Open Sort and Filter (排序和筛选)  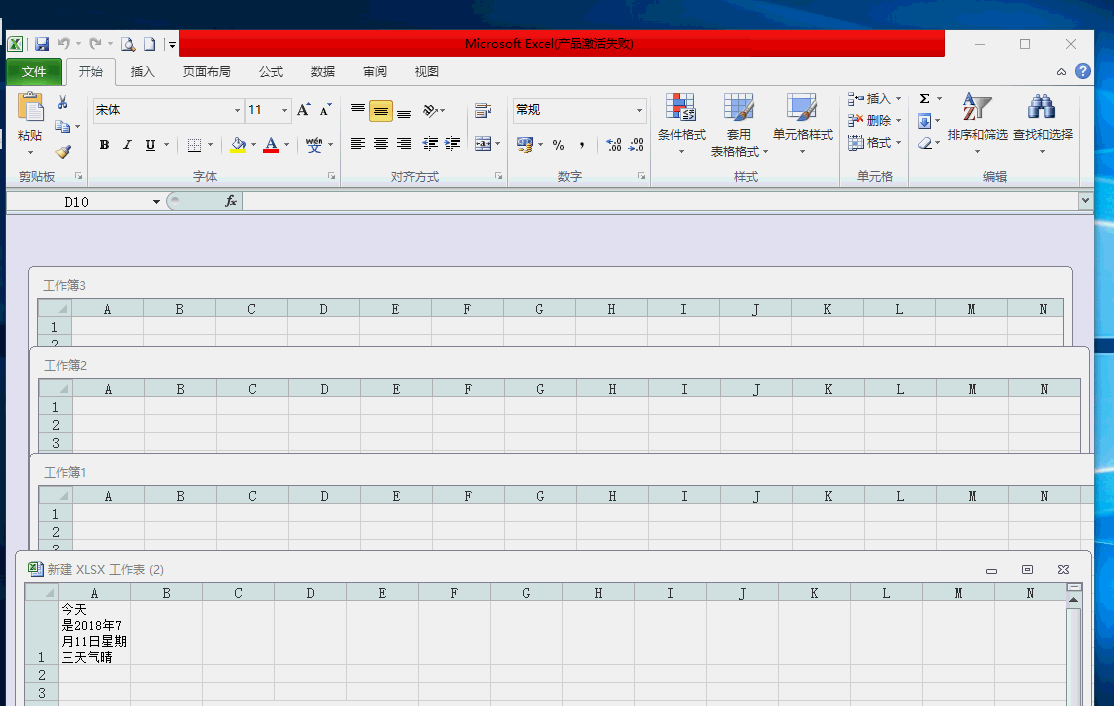[978, 122]
